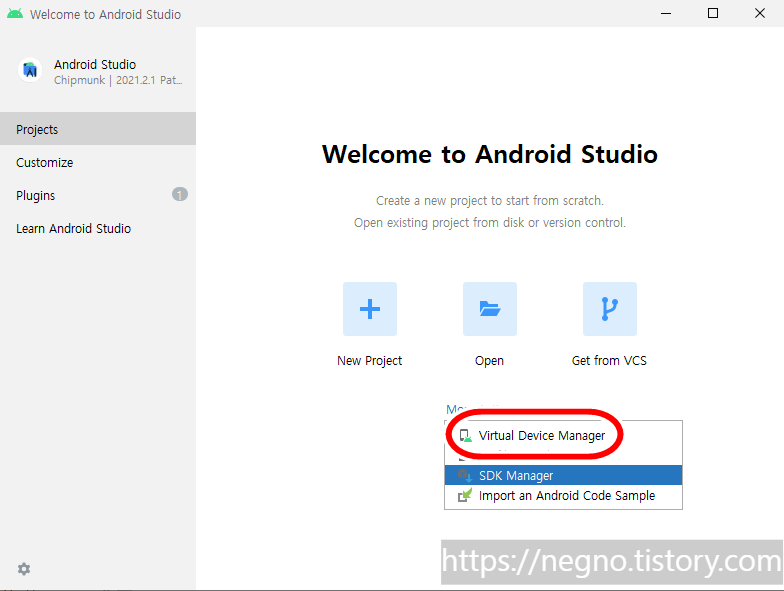
Task: Choose Import an Android Code Sample
Action: point(563,495)
